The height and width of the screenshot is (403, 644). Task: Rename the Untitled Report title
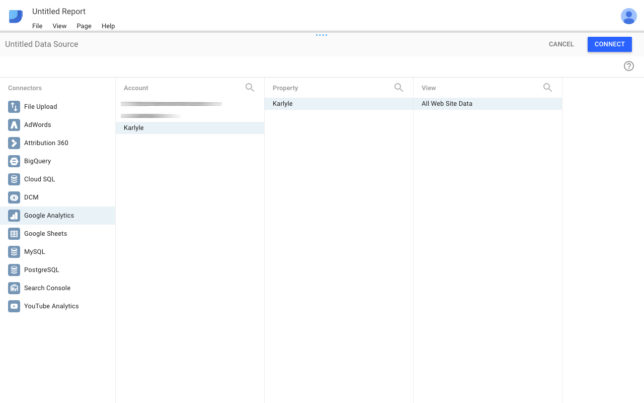pyautogui.click(x=59, y=12)
